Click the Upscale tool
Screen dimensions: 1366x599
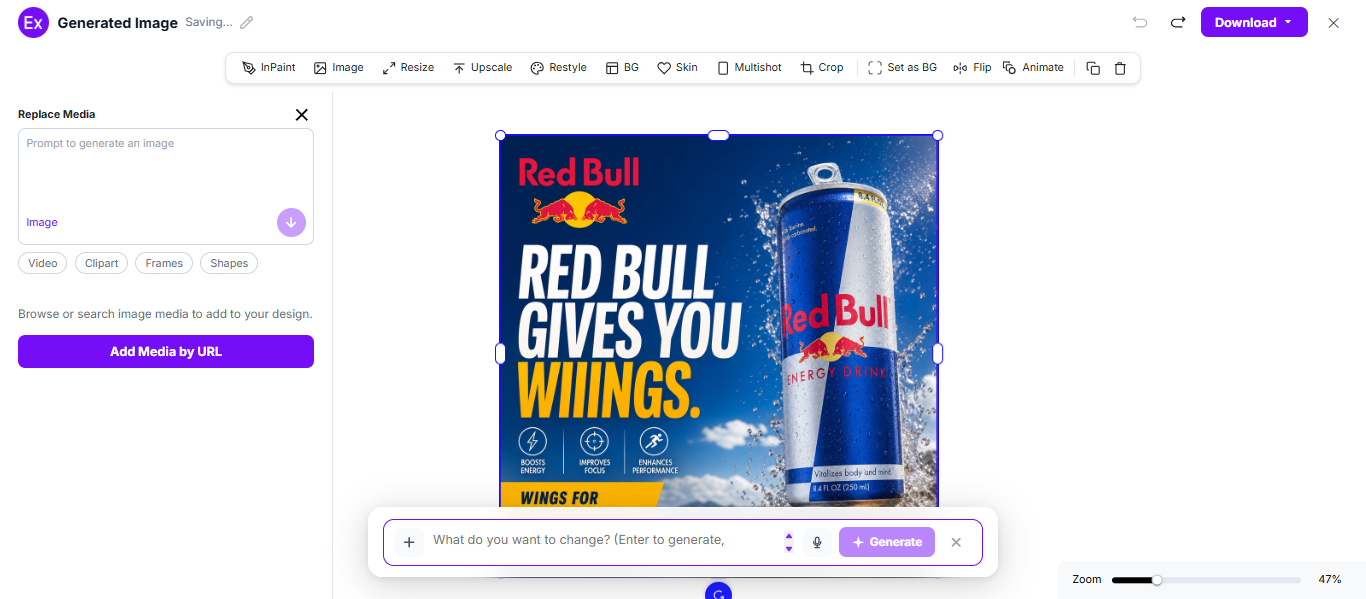pos(482,68)
